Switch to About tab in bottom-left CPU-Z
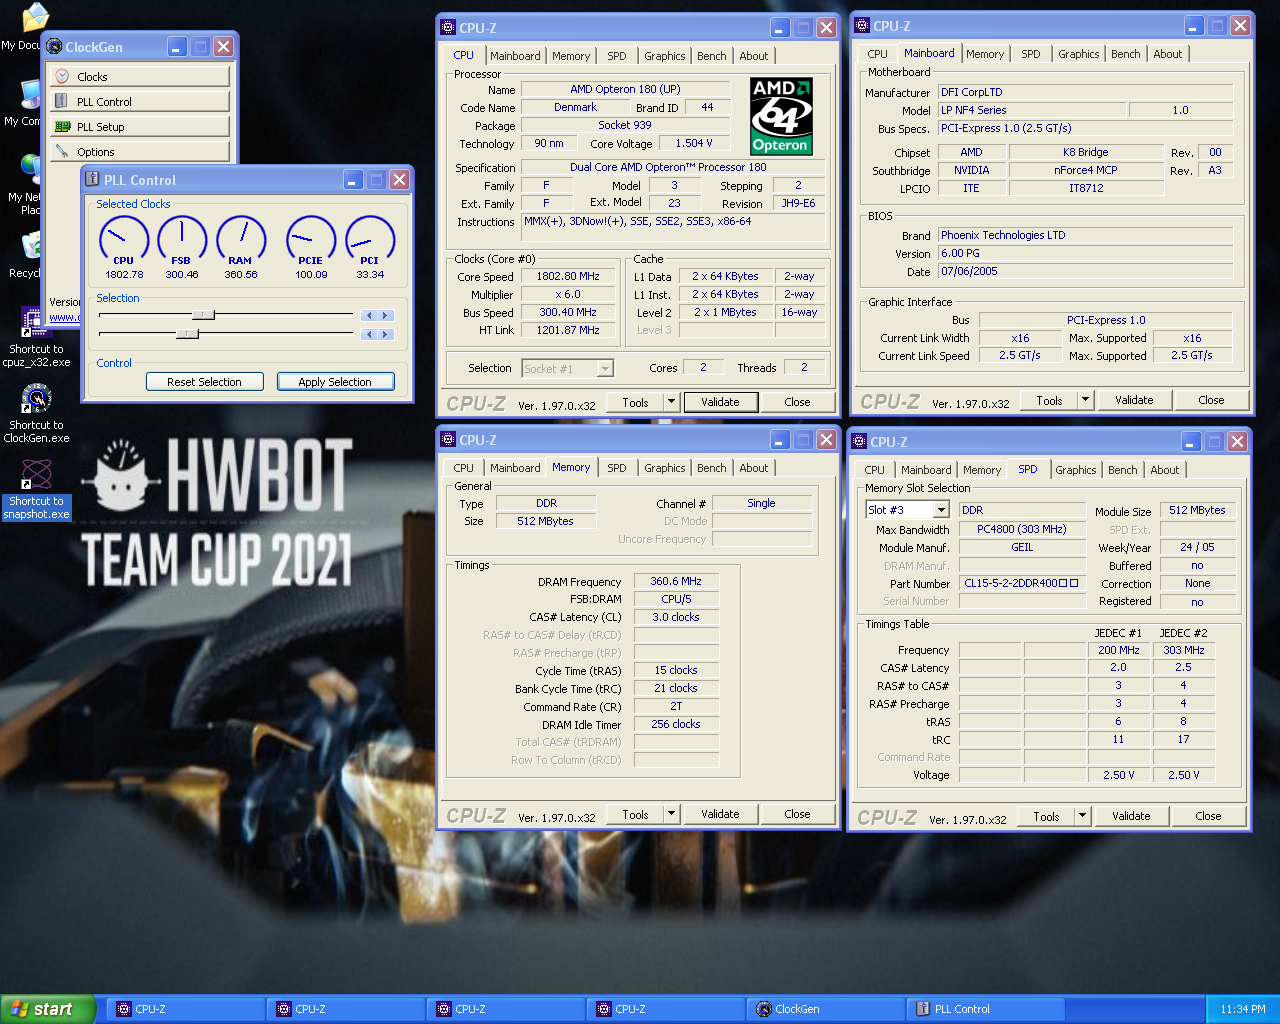The image size is (1280, 1024). (x=754, y=468)
